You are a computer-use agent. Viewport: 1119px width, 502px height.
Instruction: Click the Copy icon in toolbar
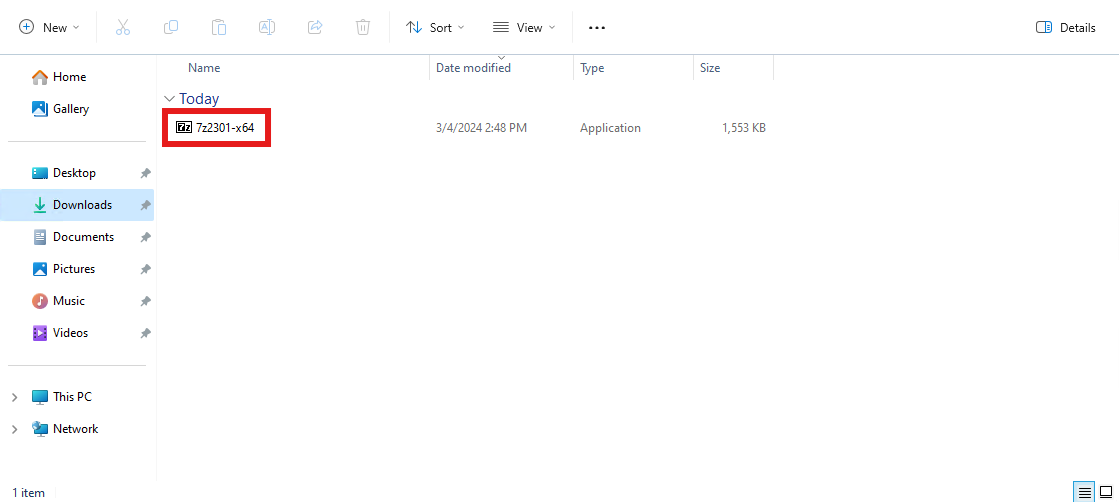[171, 27]
